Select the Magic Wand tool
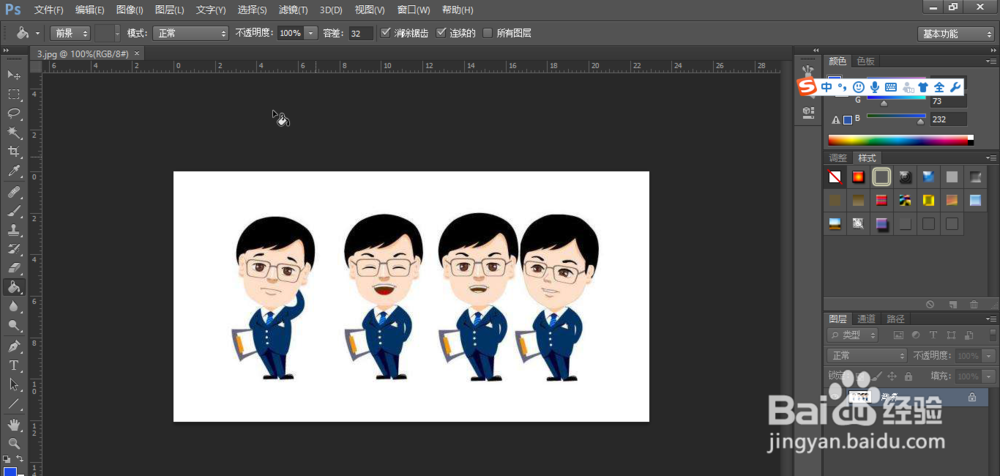The image size is (1000, 476). click(x=14, y=133)
